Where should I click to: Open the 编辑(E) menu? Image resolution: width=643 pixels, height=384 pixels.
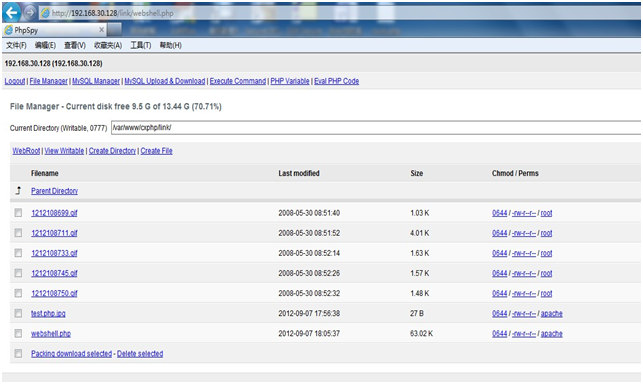point(45,45)
